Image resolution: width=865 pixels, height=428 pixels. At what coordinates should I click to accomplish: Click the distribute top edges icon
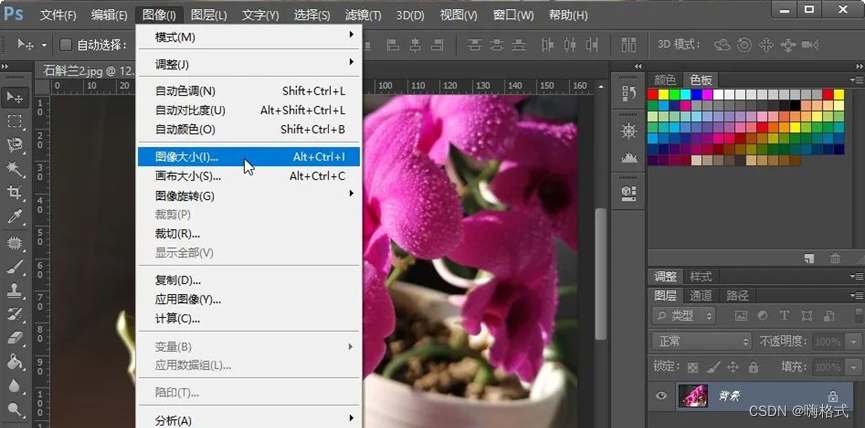tap(474, 45)
